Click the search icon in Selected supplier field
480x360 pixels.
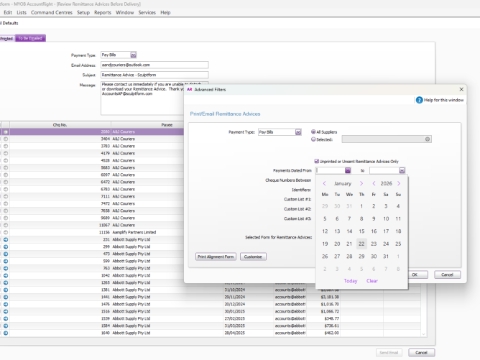coord(427,139)
